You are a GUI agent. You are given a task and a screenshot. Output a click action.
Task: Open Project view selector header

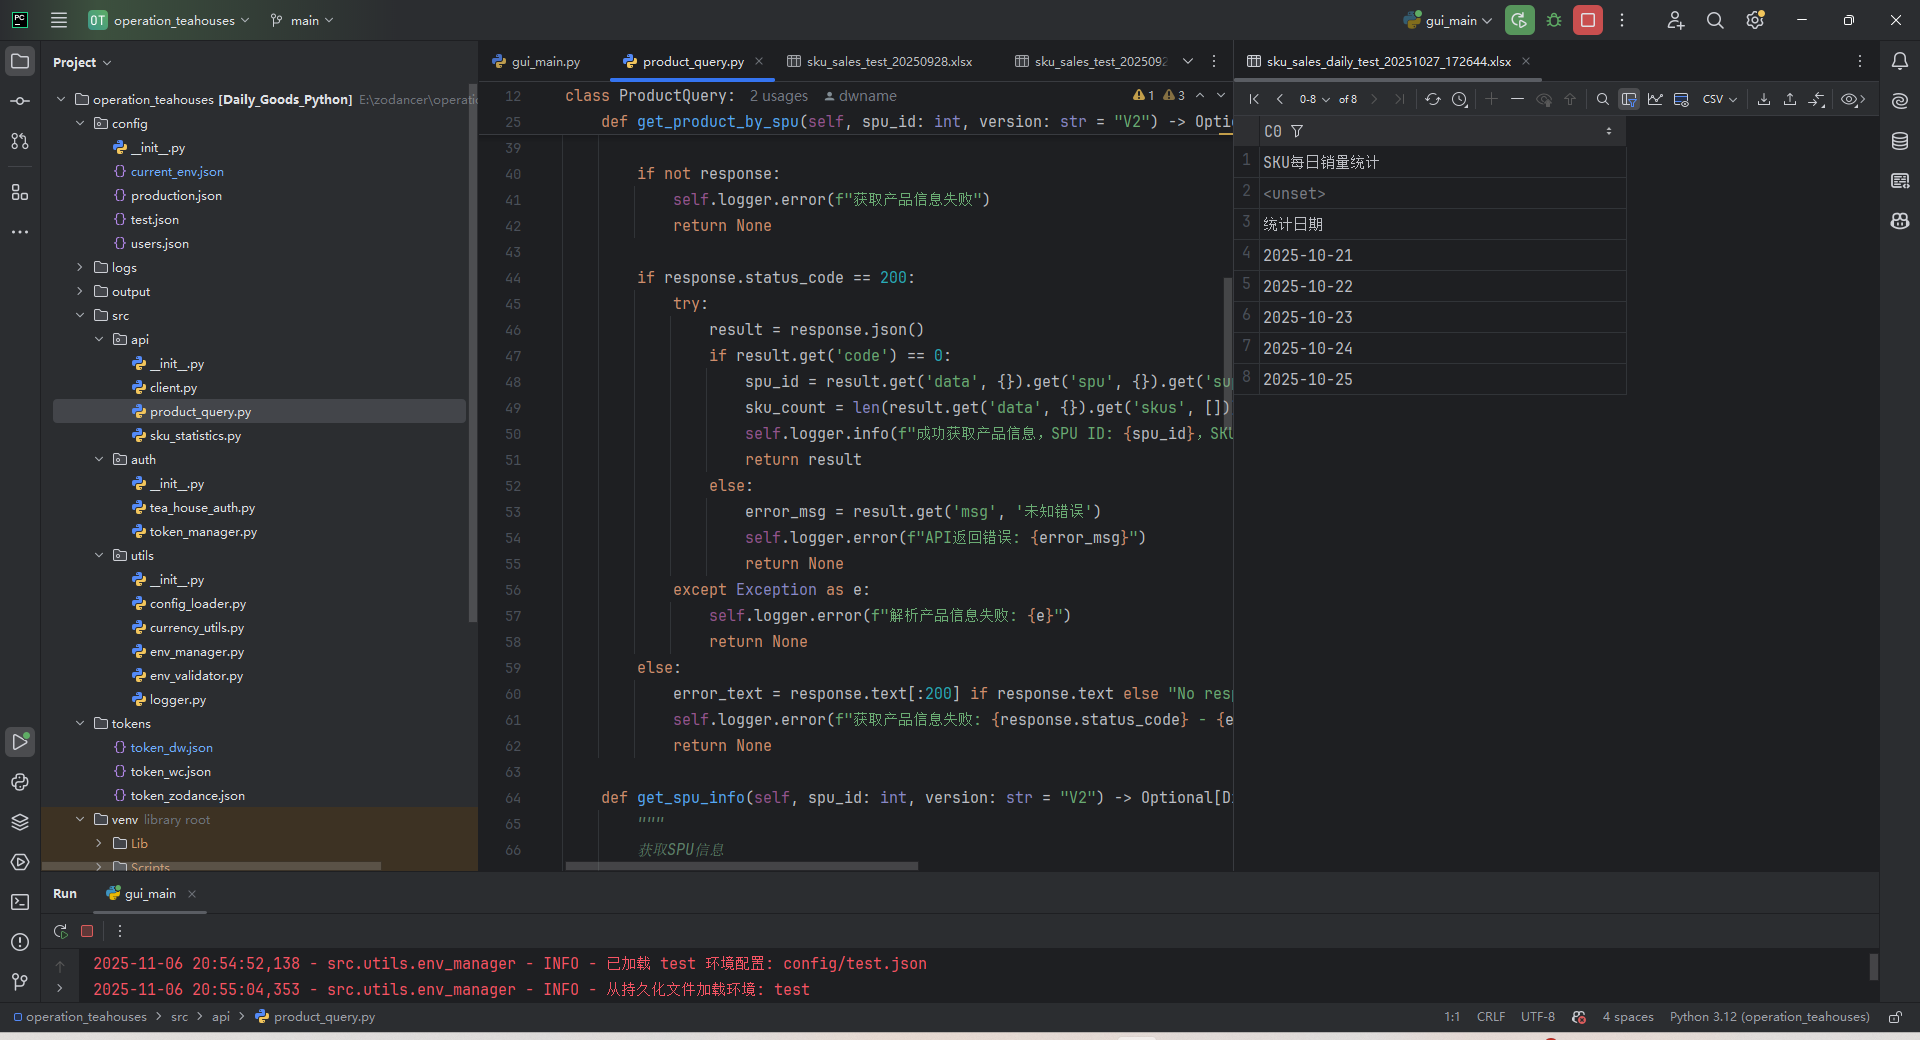[x=82, y=62]
